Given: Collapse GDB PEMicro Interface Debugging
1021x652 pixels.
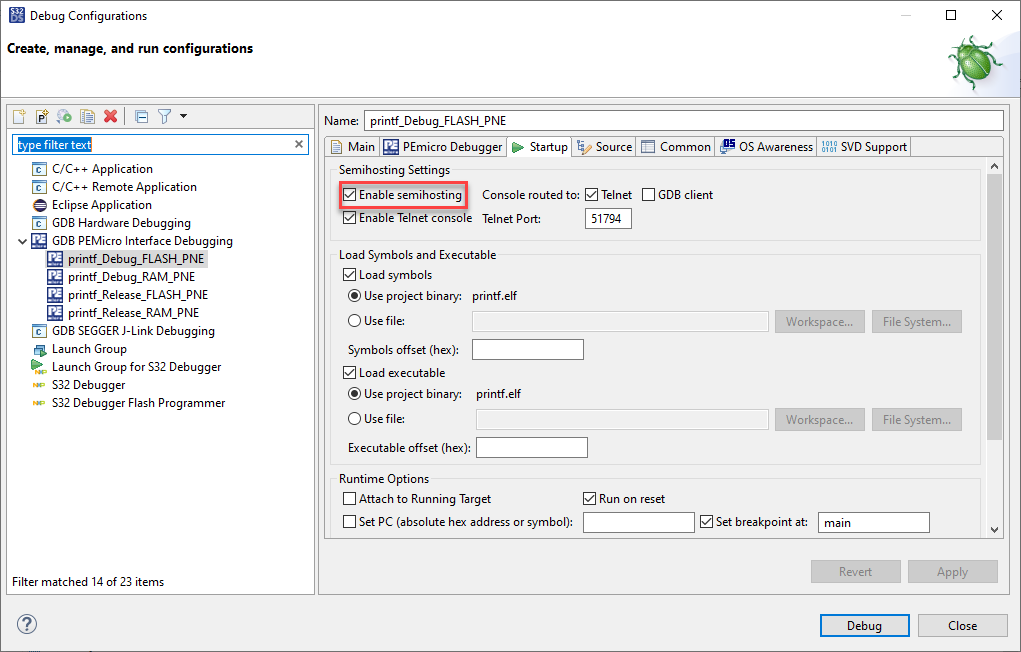Looking at the screenshot, I should 23,240.
